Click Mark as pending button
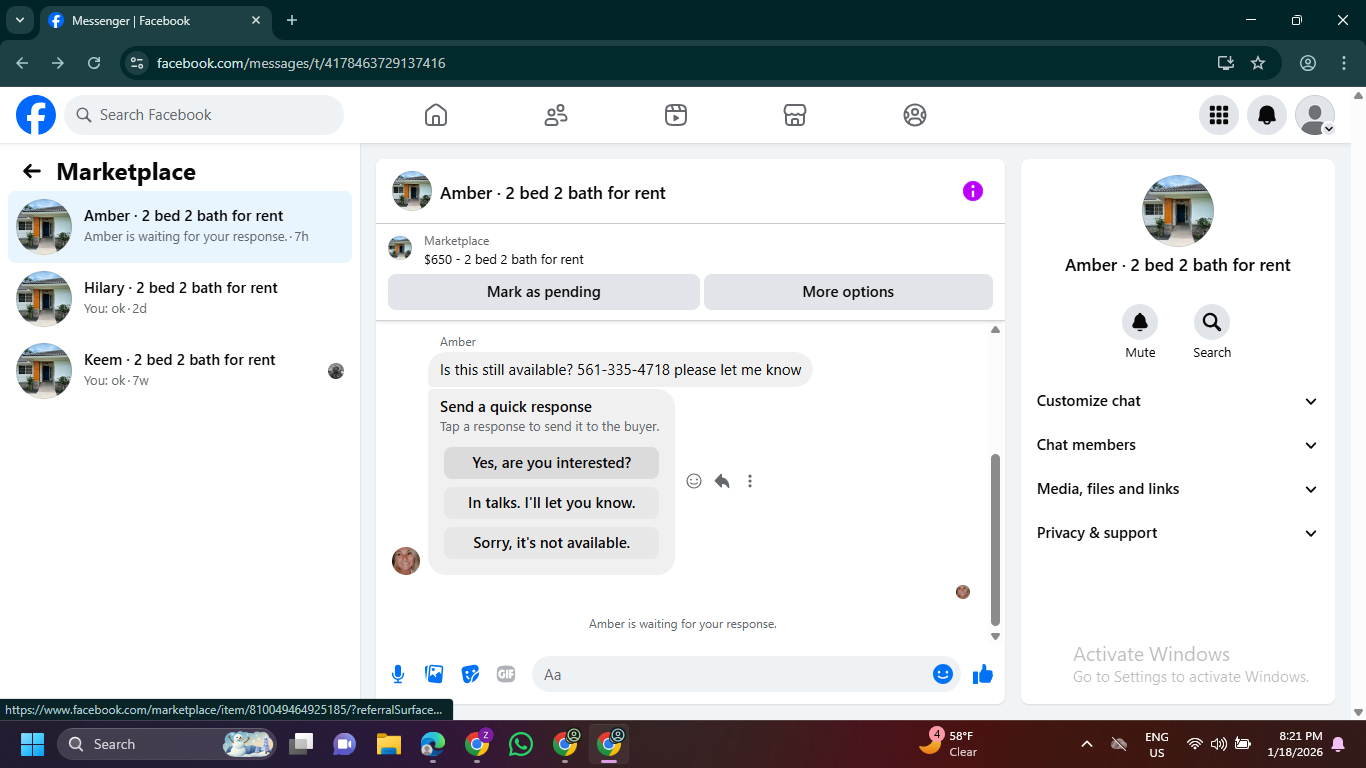The height and width of the screenshot is (768, 1366). (x=544, y=292)
